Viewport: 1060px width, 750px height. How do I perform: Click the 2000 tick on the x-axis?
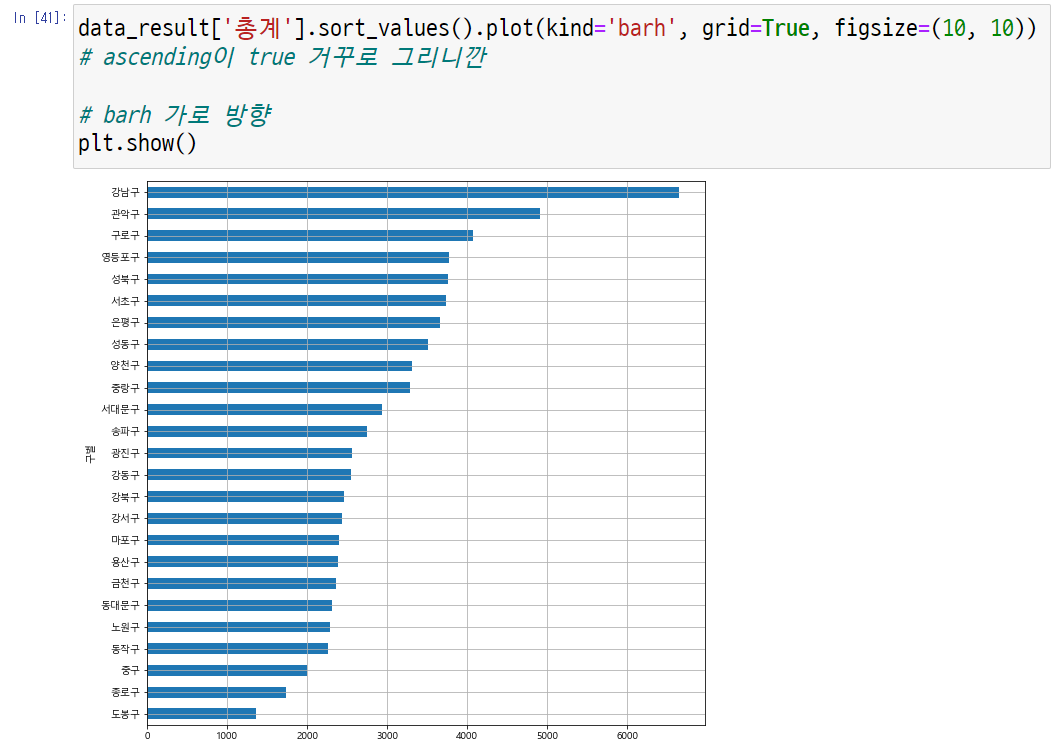coord(308,736)
